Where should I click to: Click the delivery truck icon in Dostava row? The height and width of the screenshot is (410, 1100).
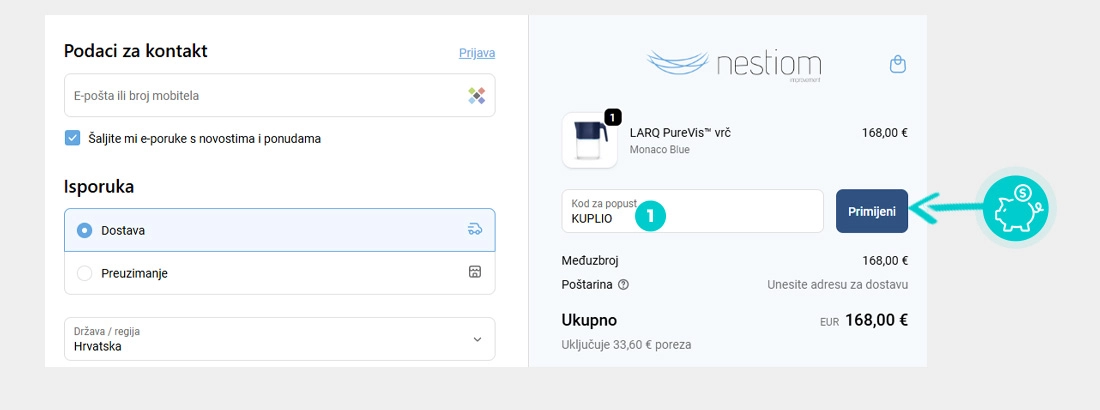[475, 229]
